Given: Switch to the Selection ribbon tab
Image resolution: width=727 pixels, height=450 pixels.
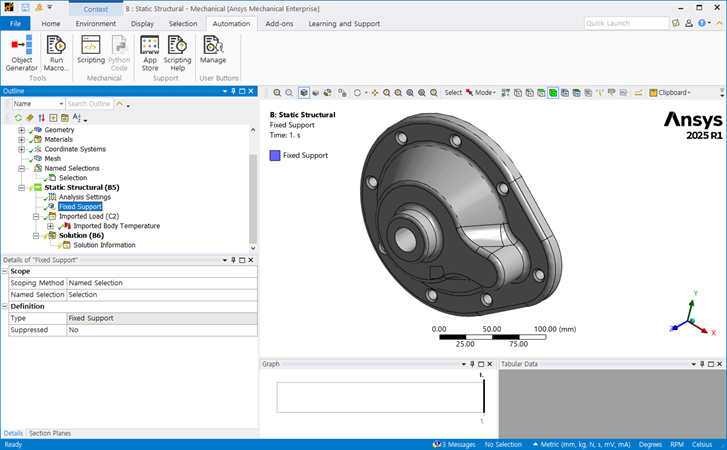Looking at the screenshot, I should [183, 24].
